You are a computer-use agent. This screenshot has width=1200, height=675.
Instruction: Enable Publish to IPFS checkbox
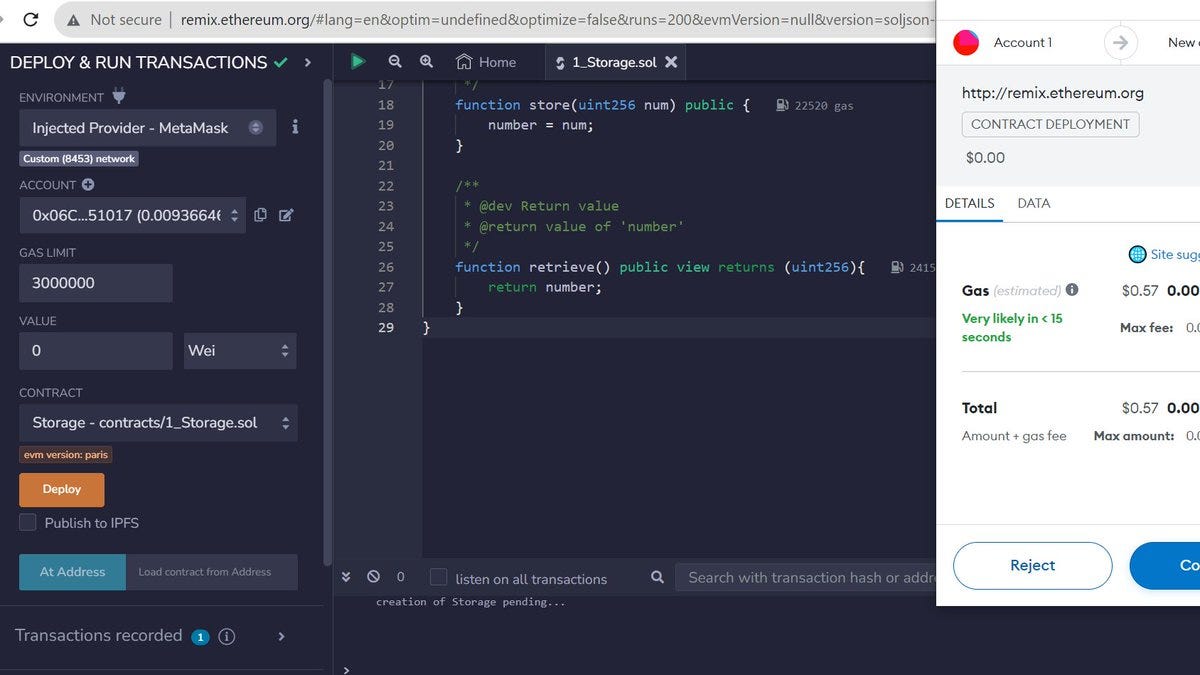[x=28, y=522]
